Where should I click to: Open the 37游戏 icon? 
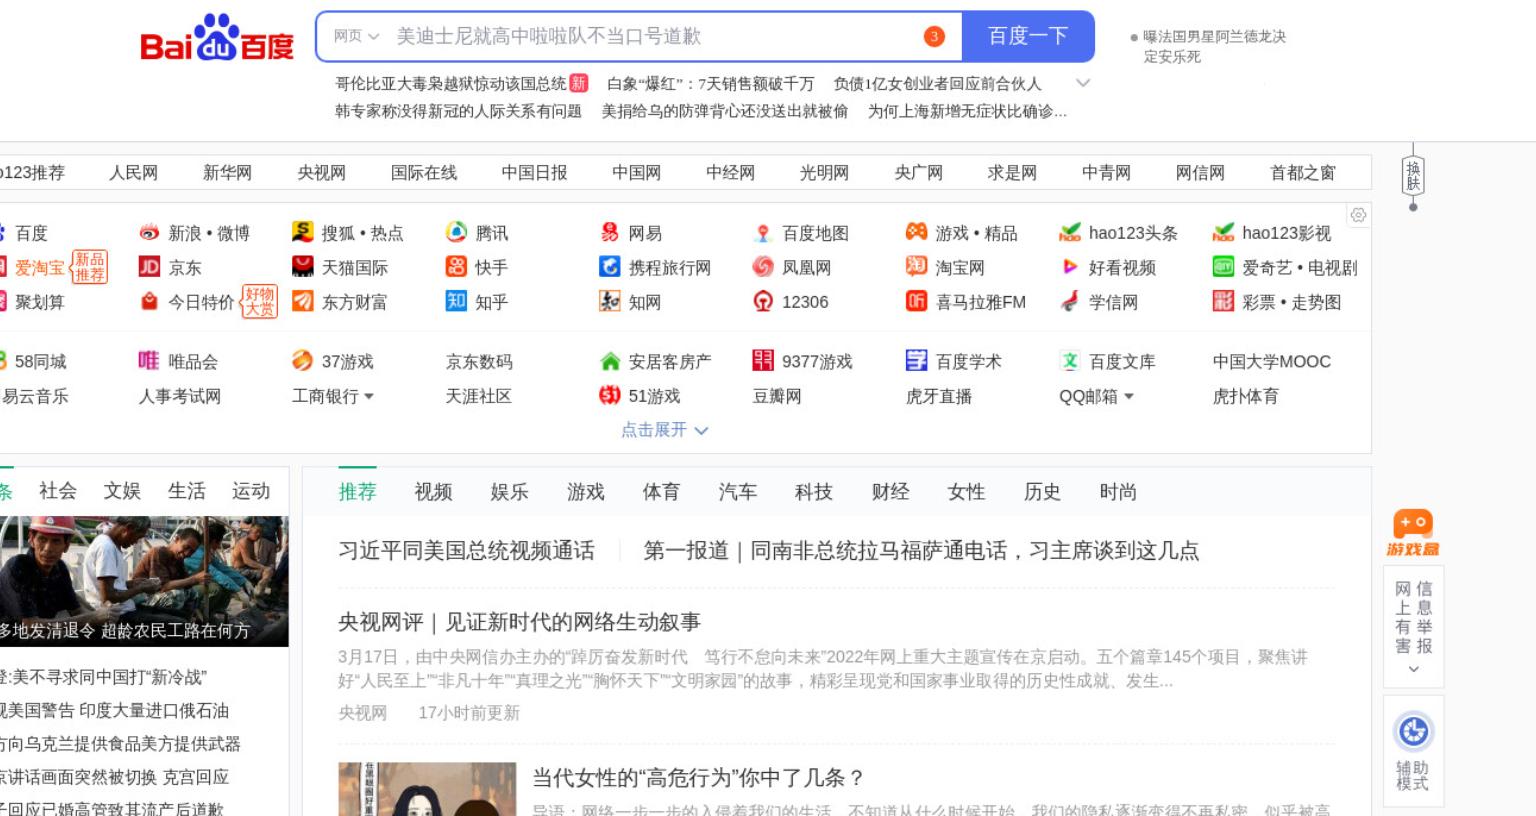click(x=302, y=361)
